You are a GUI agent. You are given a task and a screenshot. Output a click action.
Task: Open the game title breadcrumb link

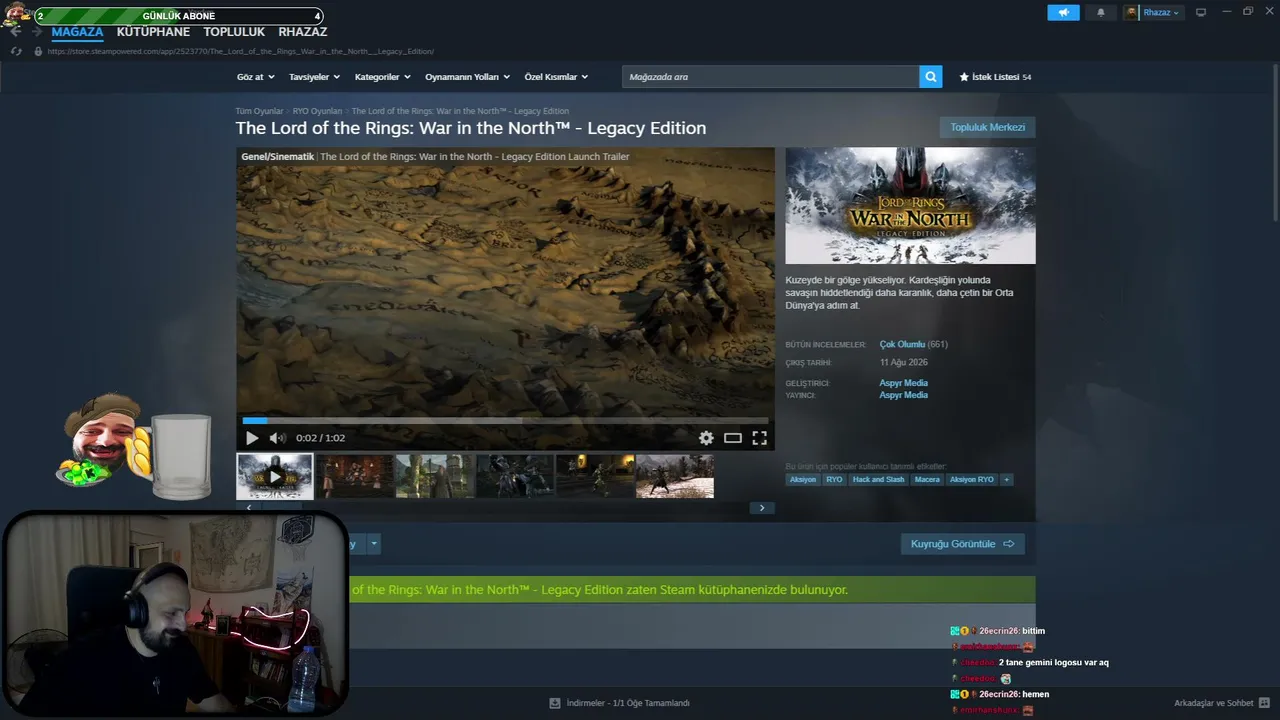point(460,111)
